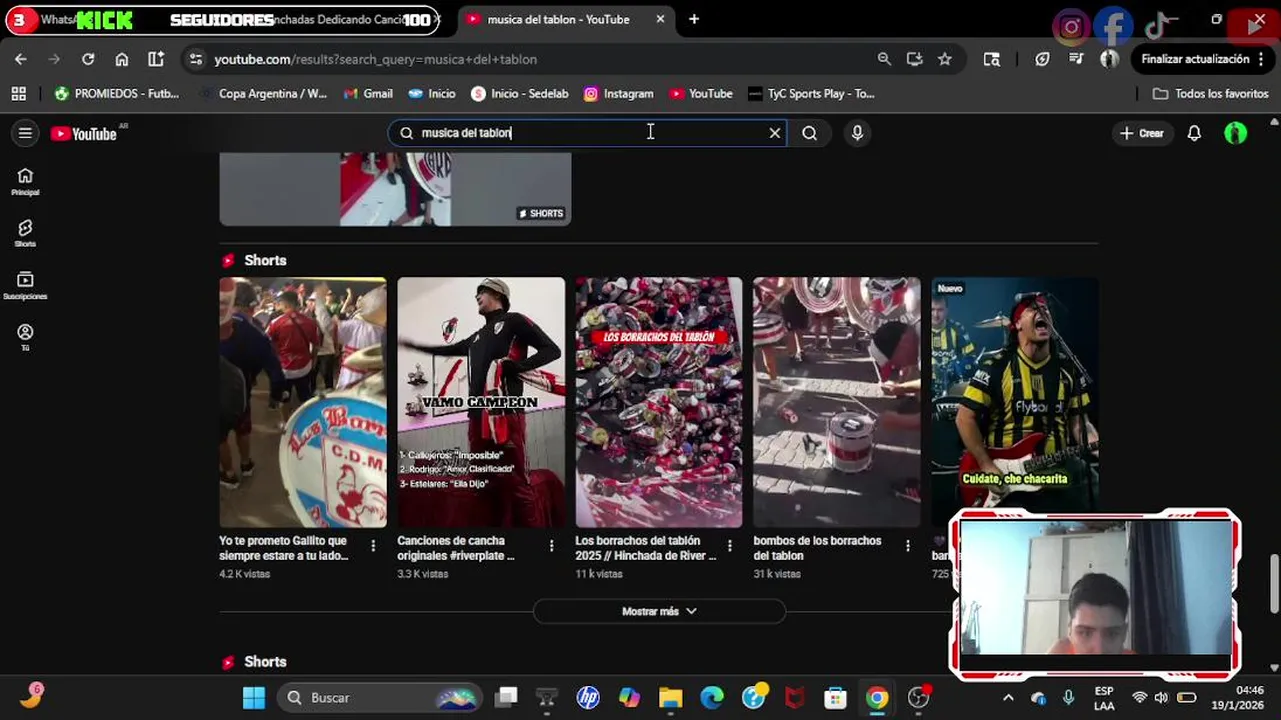Open the Tú section in the sidebar
Viewport: 1281px width, 720px height.
pos(25,337)
